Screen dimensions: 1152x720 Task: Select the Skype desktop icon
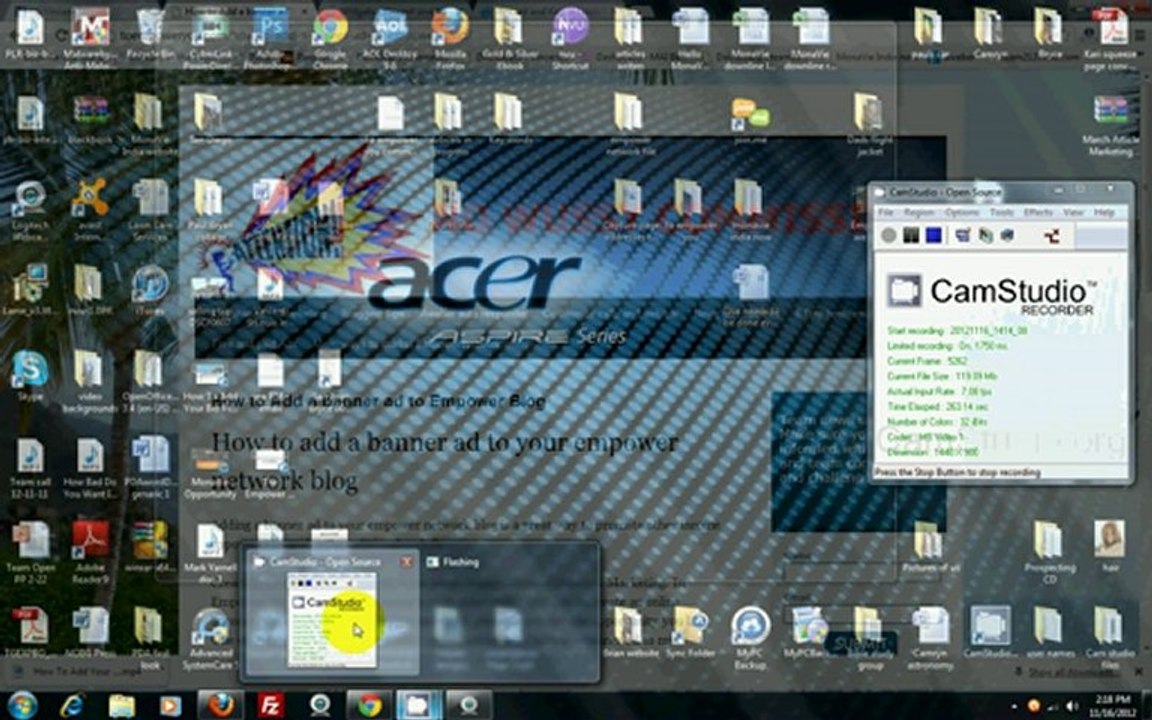click(30, 375)
